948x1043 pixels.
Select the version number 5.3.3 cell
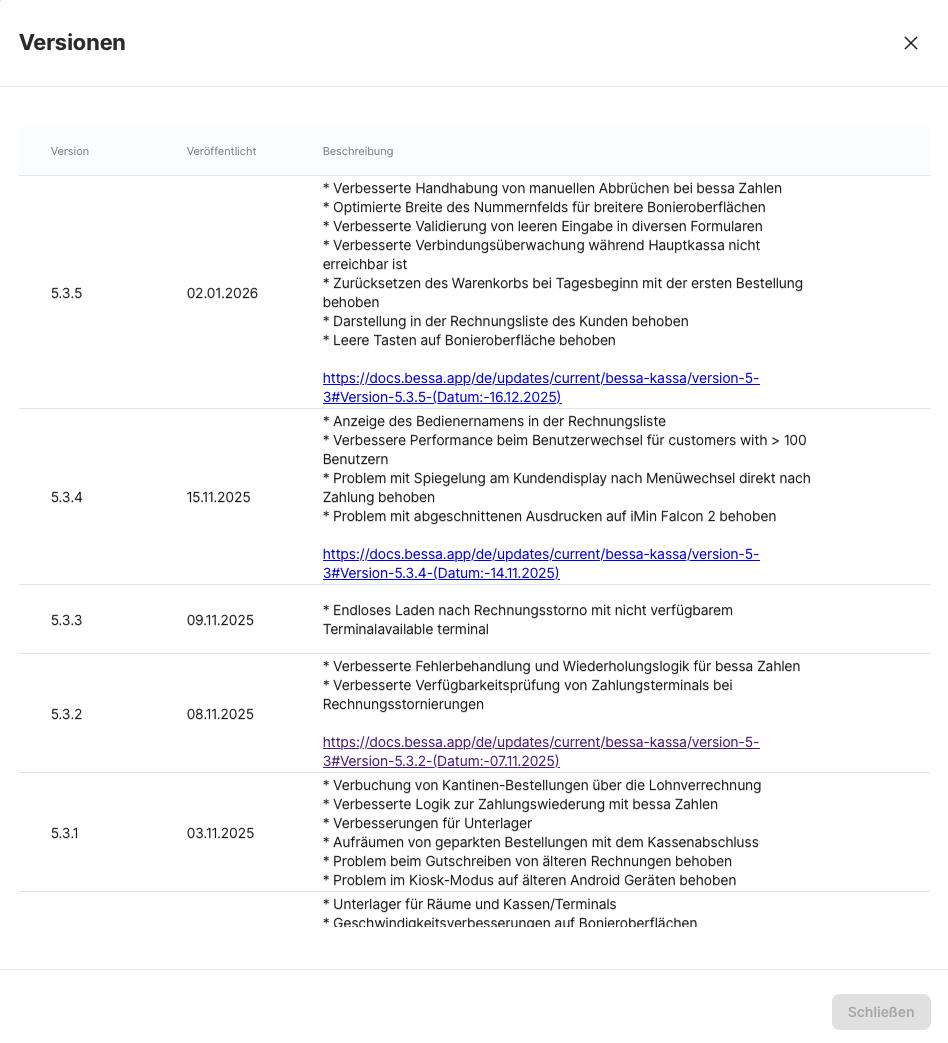pyautogui.click(x=67, y=620)
